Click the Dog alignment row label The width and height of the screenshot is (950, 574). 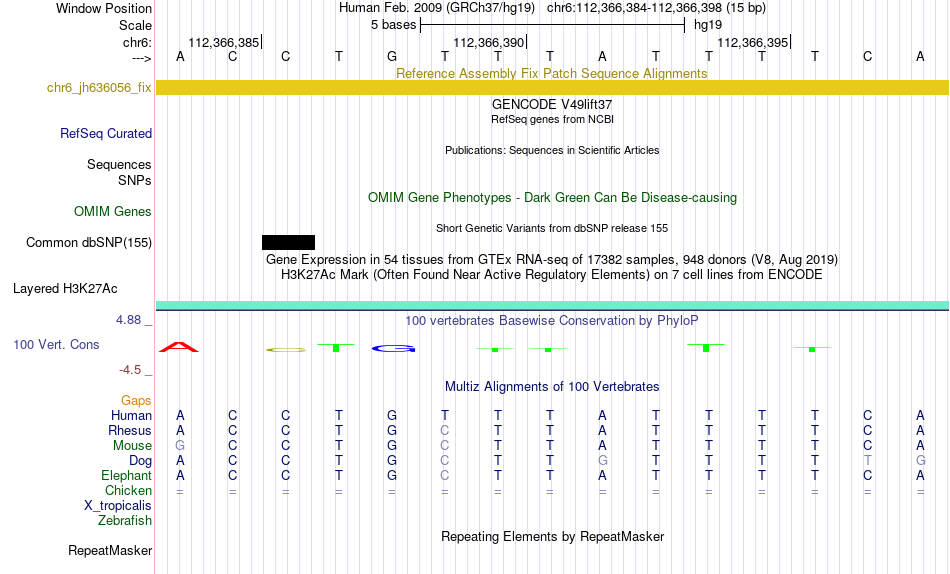(x=140, y=461)
